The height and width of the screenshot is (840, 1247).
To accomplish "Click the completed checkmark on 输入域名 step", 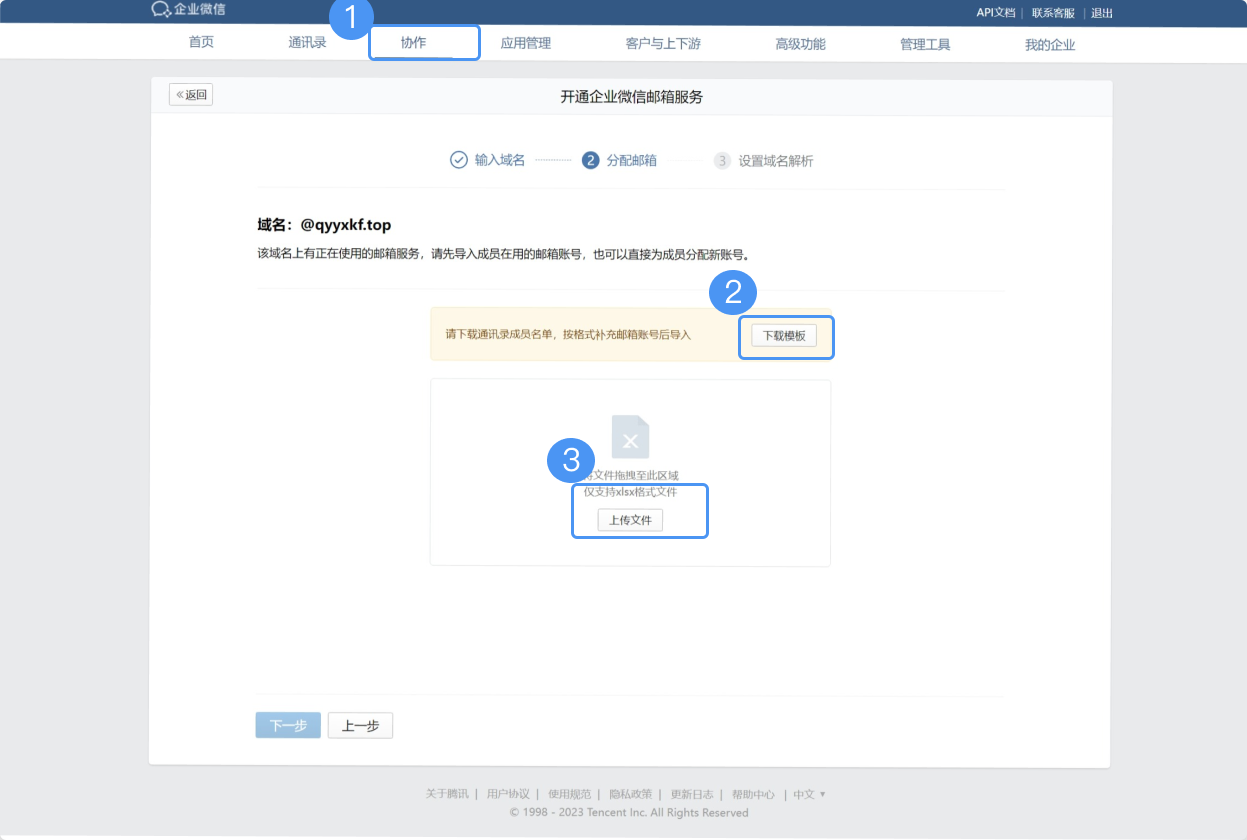I will point(459,160).
